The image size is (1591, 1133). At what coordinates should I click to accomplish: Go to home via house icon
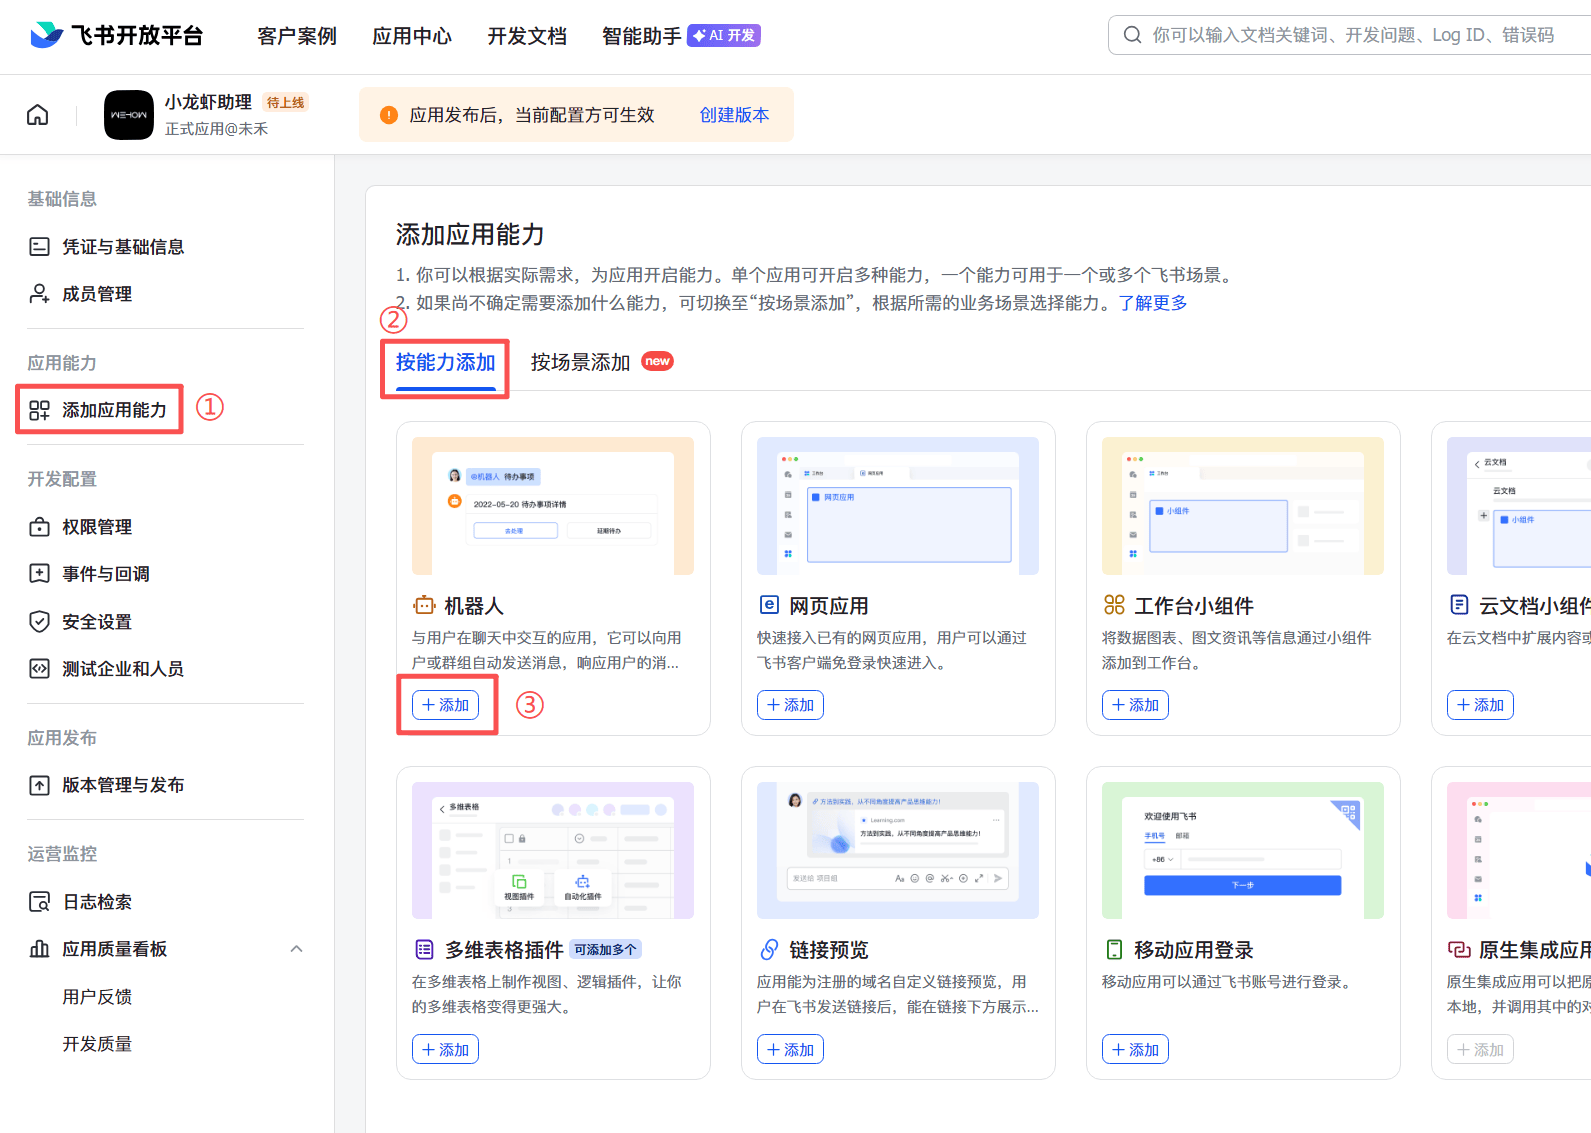click(37, 115)
